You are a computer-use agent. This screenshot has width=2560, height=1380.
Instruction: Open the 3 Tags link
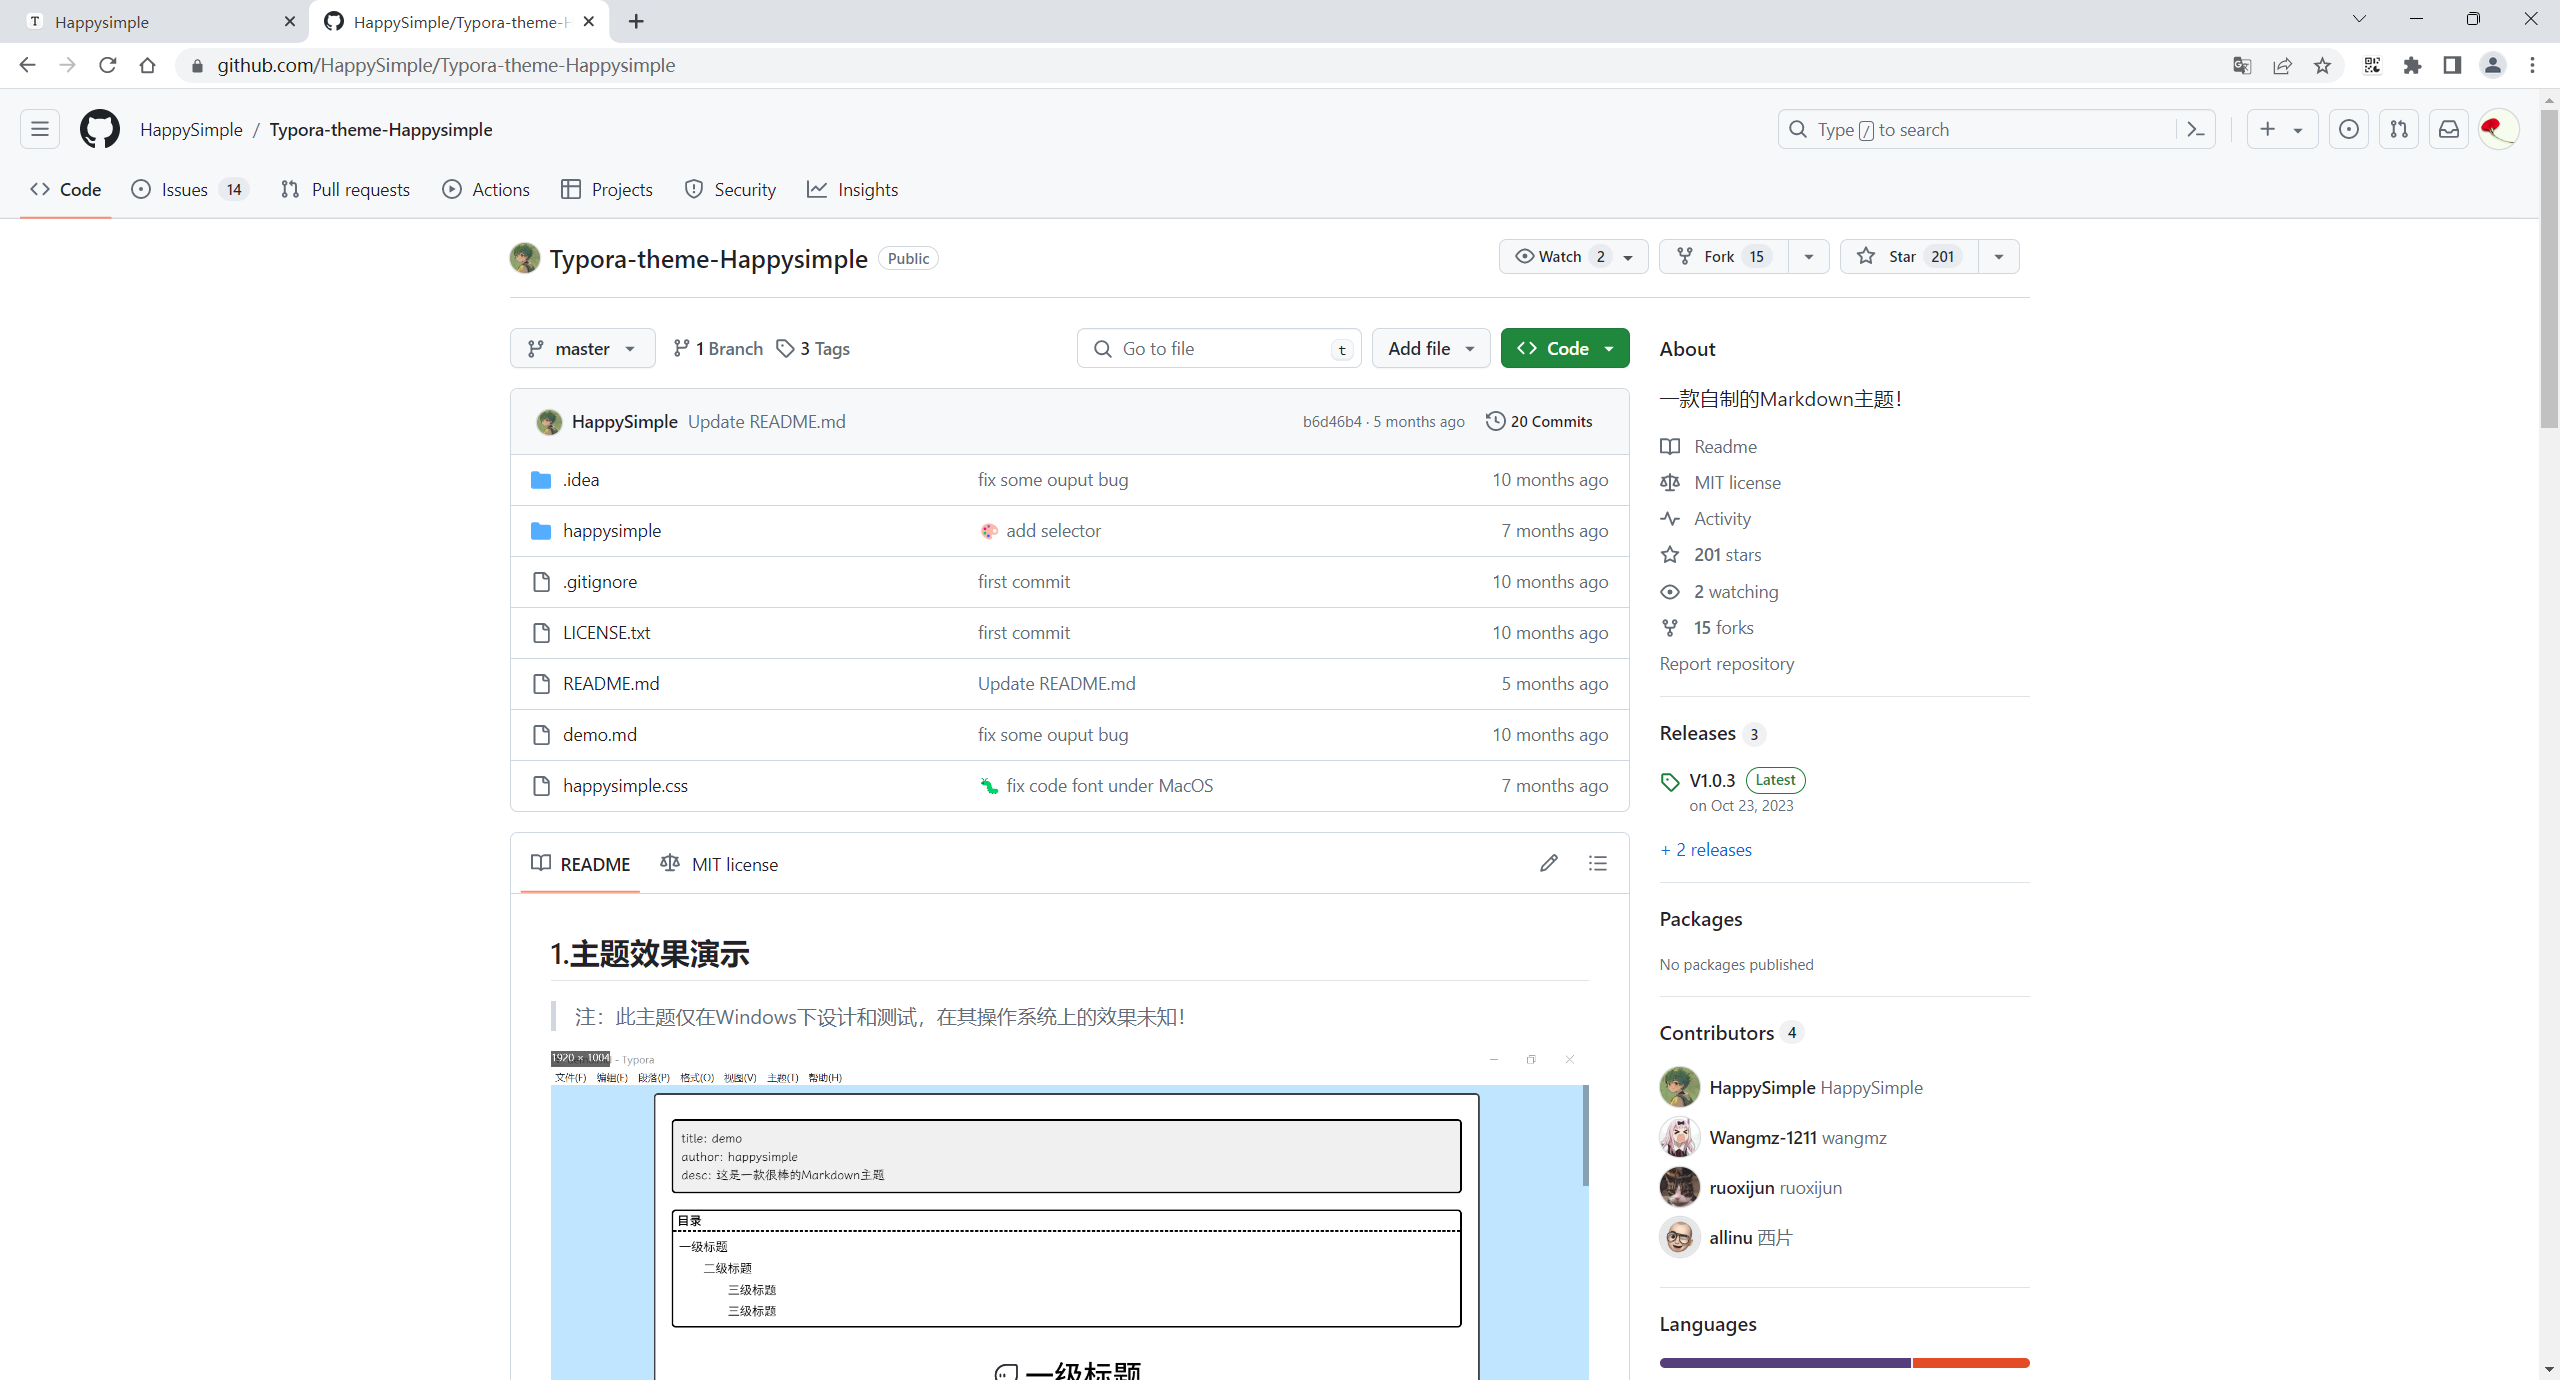pos(813,348)
